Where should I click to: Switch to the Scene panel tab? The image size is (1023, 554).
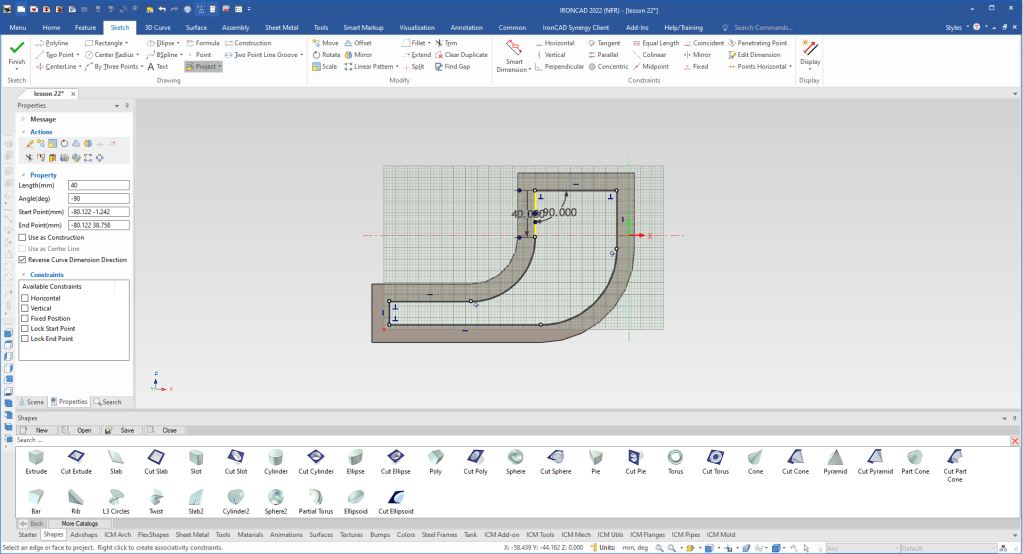[x=32, y=402]
